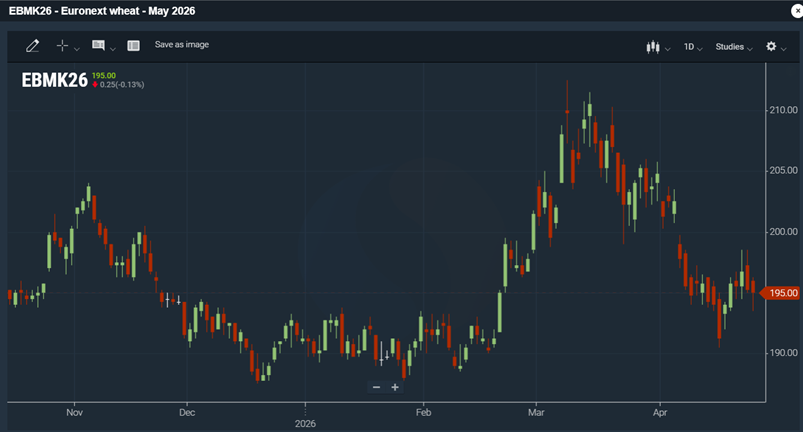The height and width of the screenshot is (432, 803).
Task: Open the candlestick chart type icon
Action: coord(653,47)
